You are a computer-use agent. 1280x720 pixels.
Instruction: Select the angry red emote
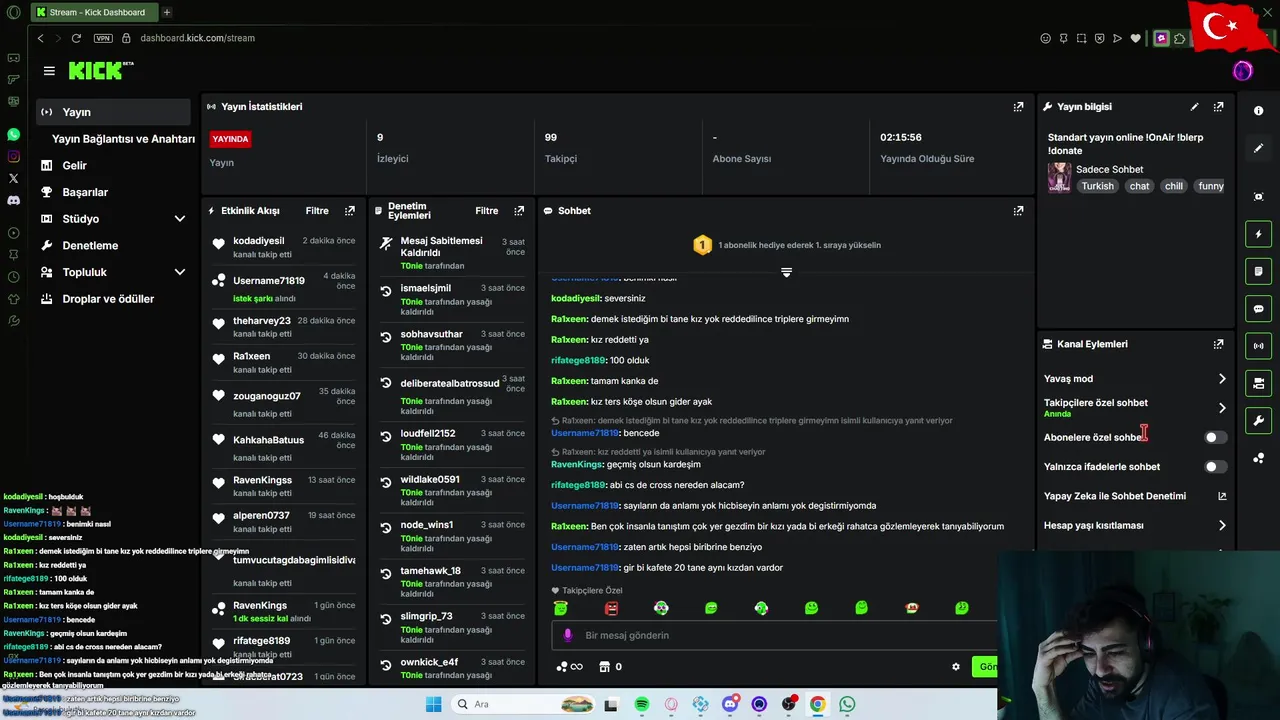(611, 608)
